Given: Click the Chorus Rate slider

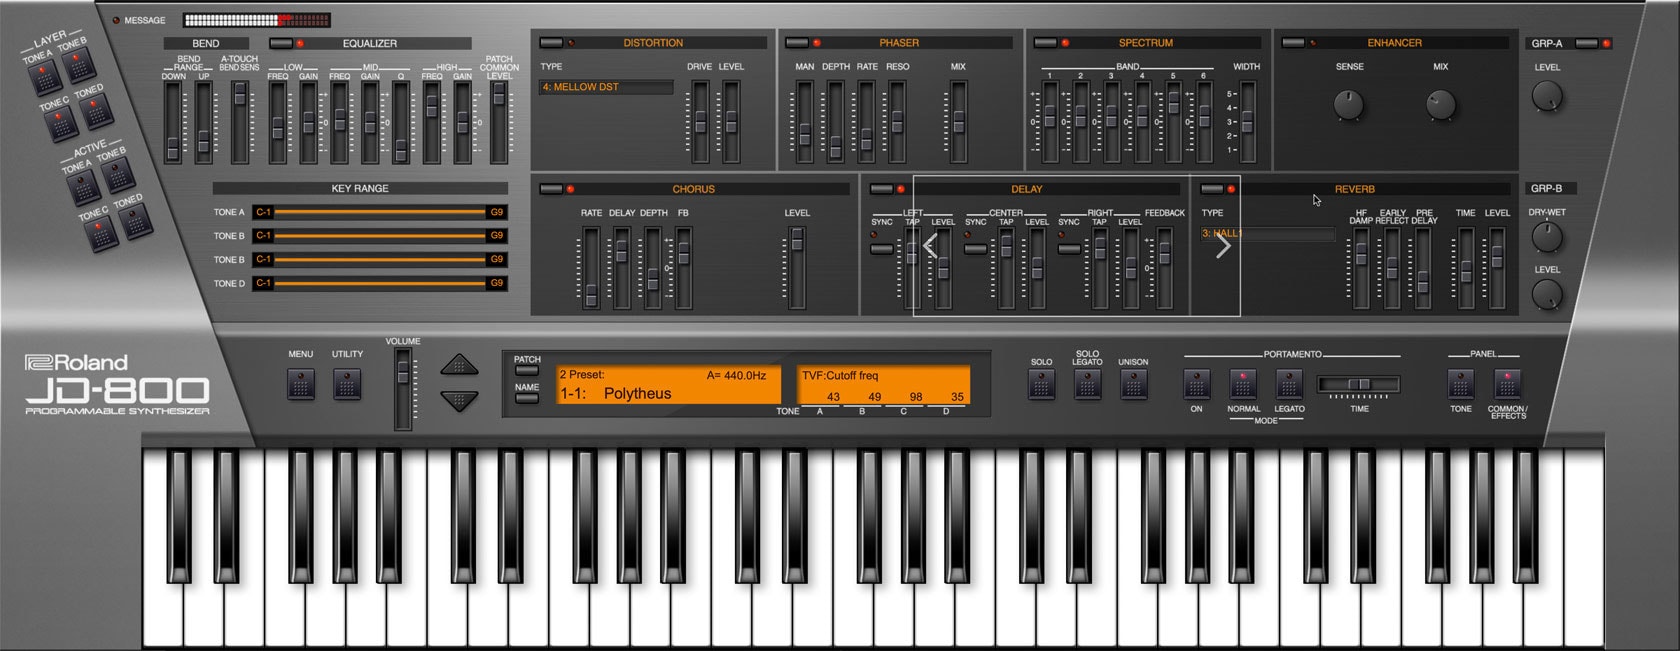Looking at the screenshot, I should point(591,268).
